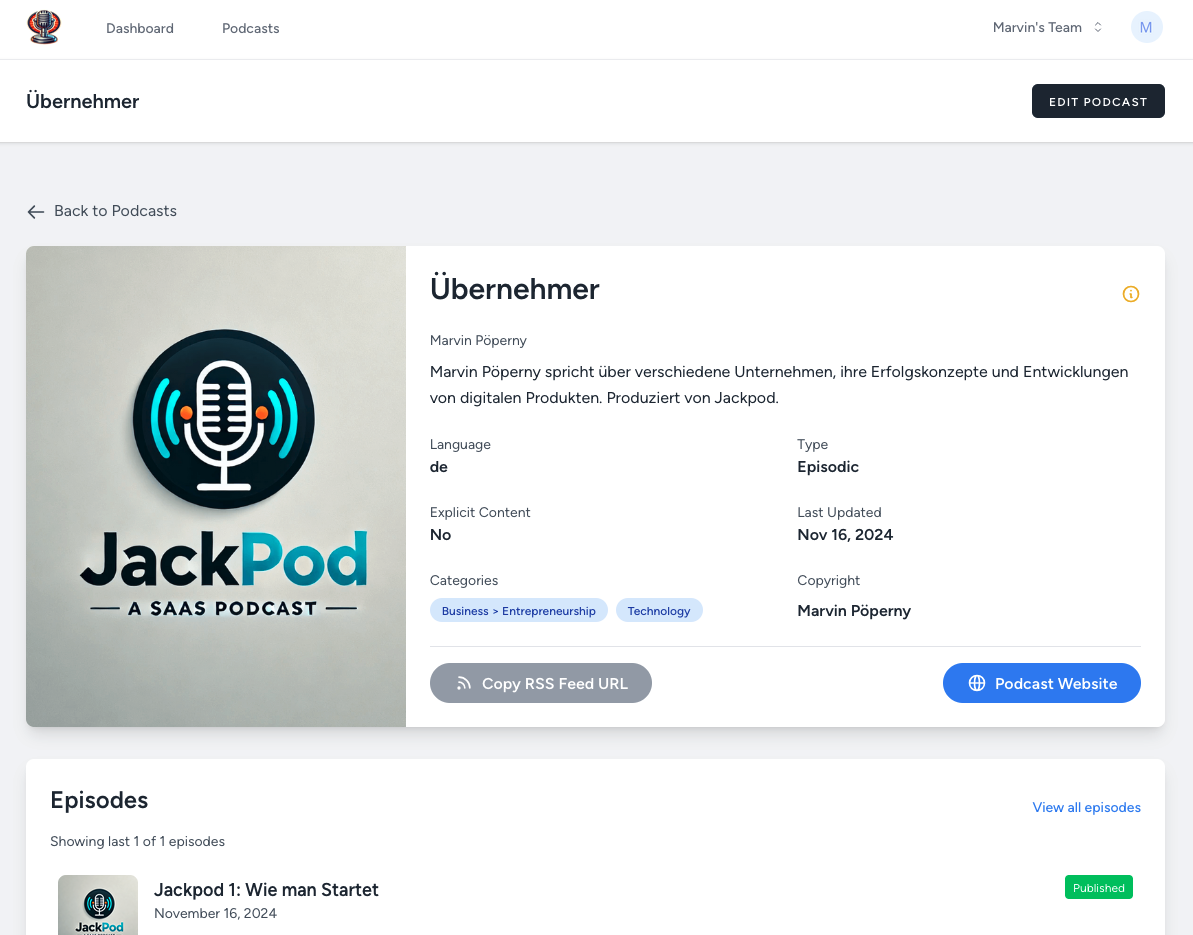Click the Explicit Content value No
The height and width of the screenshot is (935, 1193).
coord(441,535)
